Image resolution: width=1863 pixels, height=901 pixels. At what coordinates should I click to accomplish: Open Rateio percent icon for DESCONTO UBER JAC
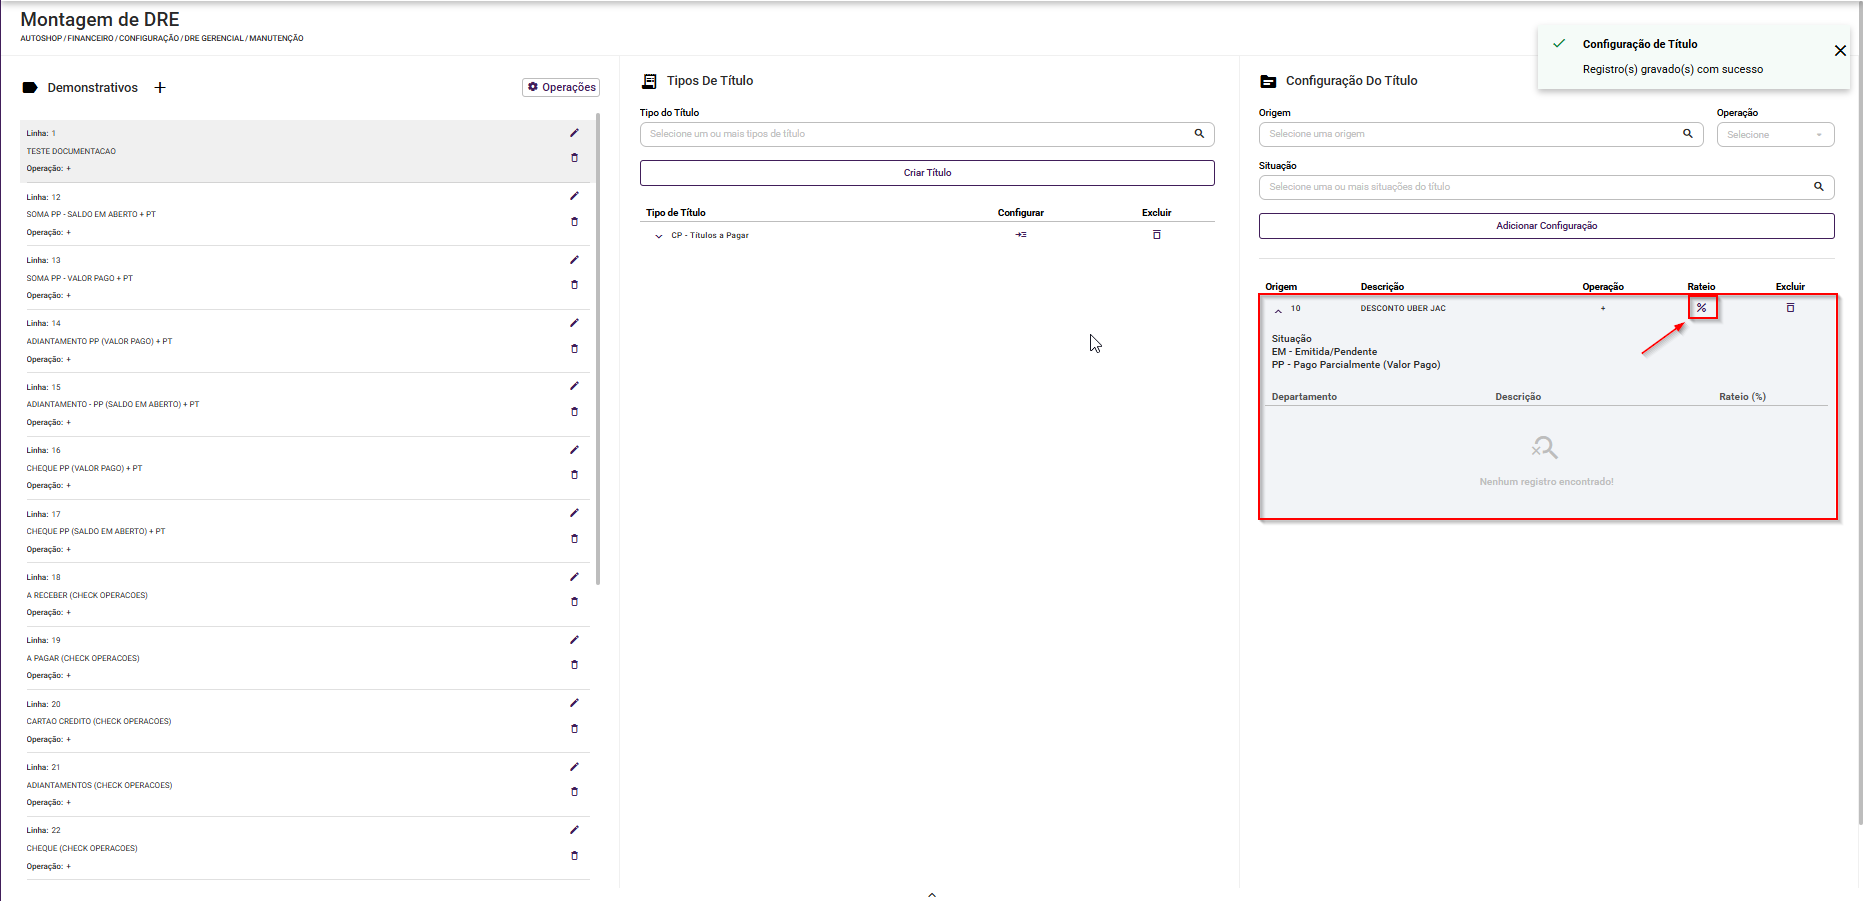(1702, 308)
